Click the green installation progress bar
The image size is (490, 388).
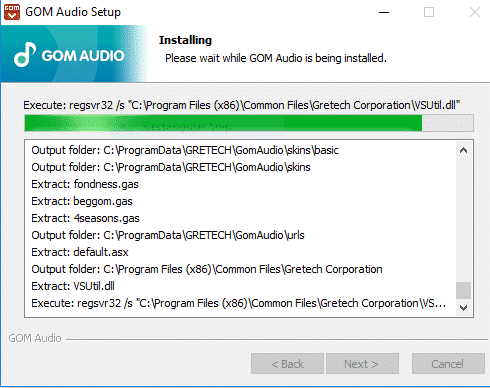click(x=249, y=123)
